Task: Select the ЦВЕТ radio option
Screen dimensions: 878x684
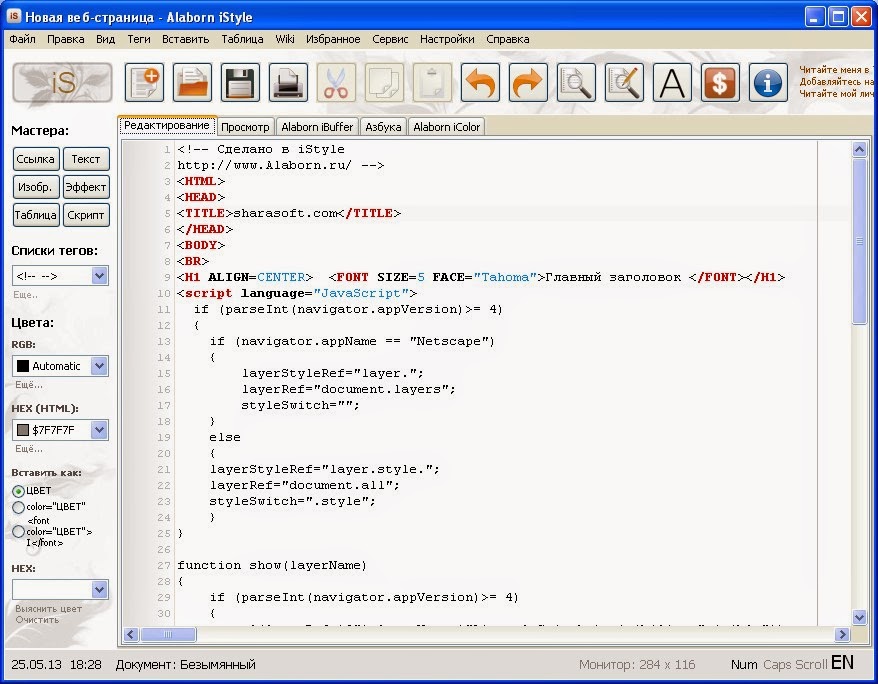Action: pos(18,491)
